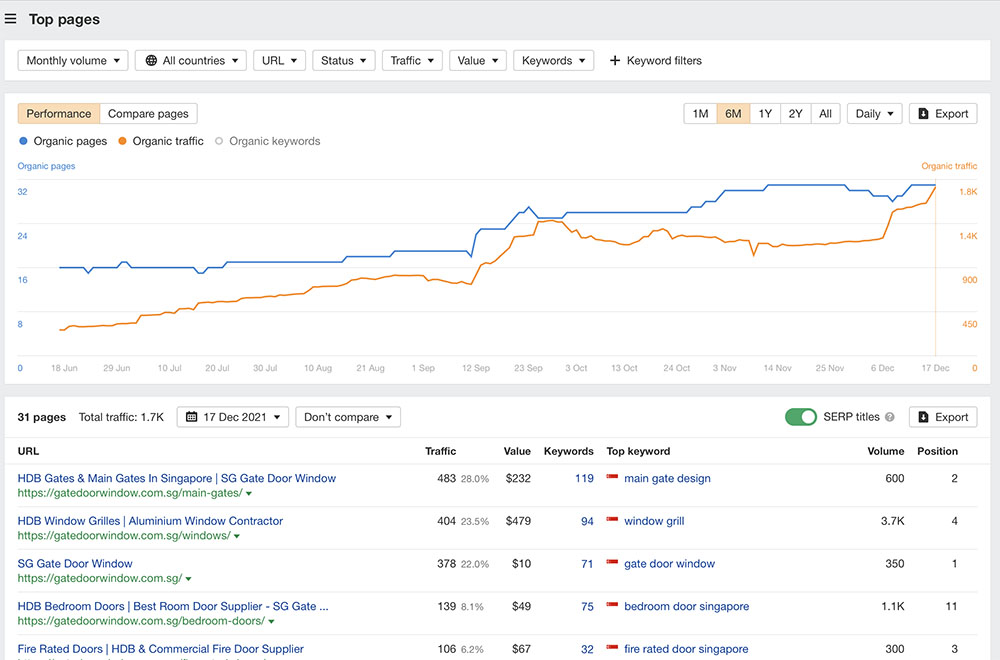The width and height of the screenshot is (1000, 660).
Task: Click the Singapore flag beside window grill
Action: click(613, 522)
